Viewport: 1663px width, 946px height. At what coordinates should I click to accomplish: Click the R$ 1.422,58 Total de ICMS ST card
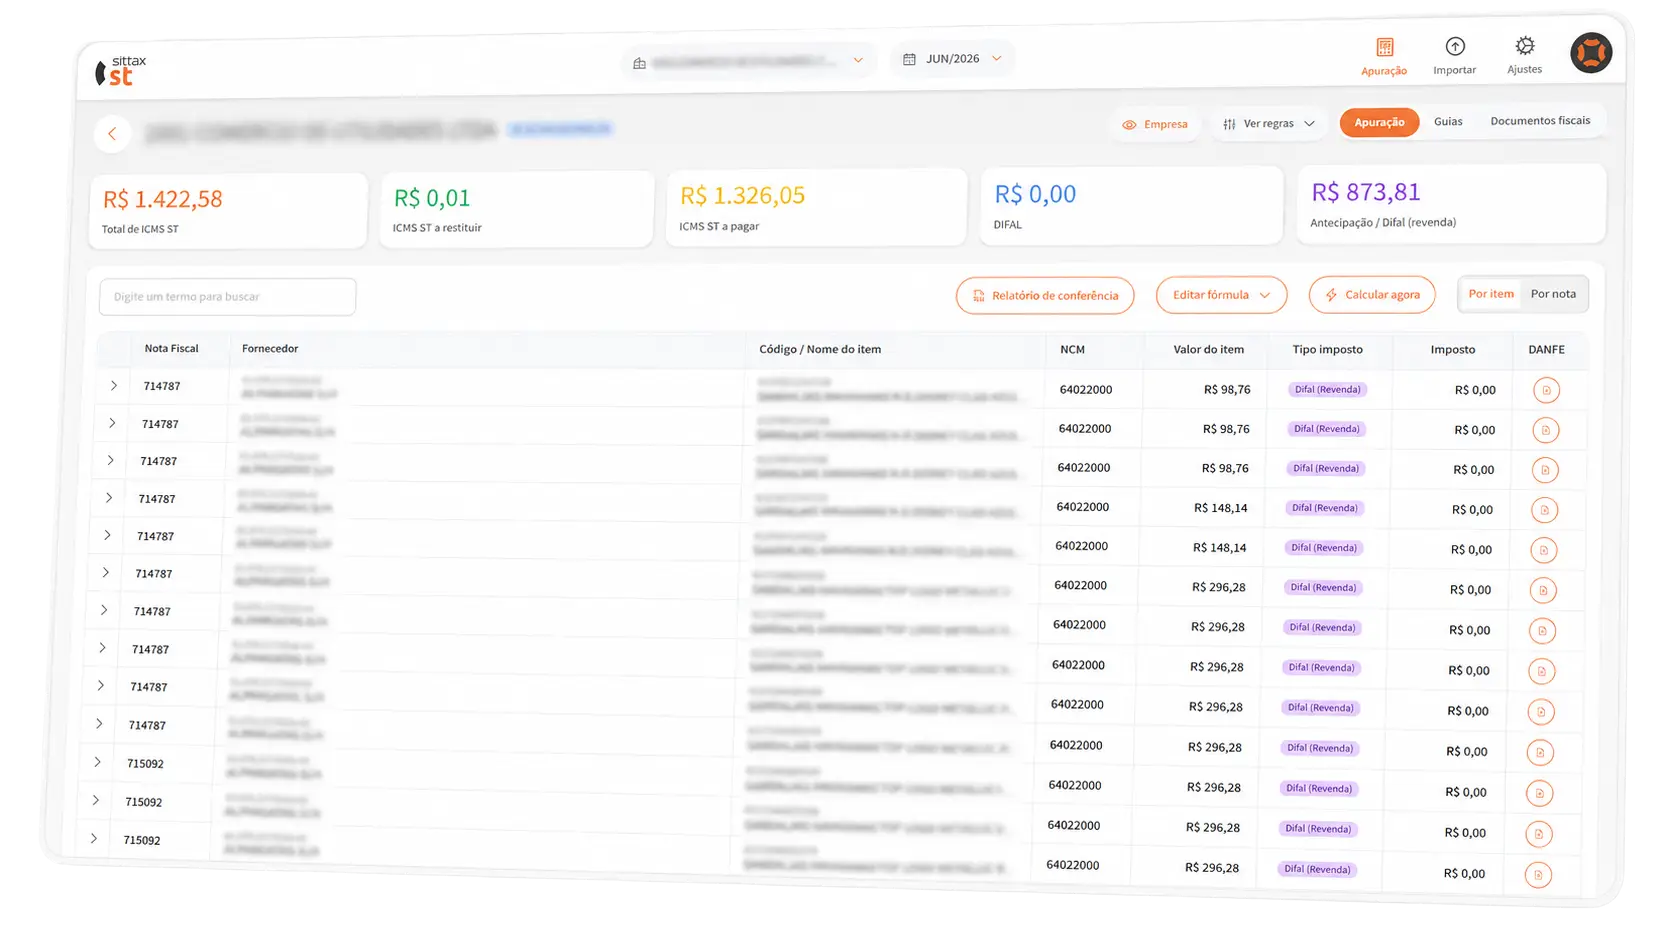pyautogui.click(x=228, y=212)
